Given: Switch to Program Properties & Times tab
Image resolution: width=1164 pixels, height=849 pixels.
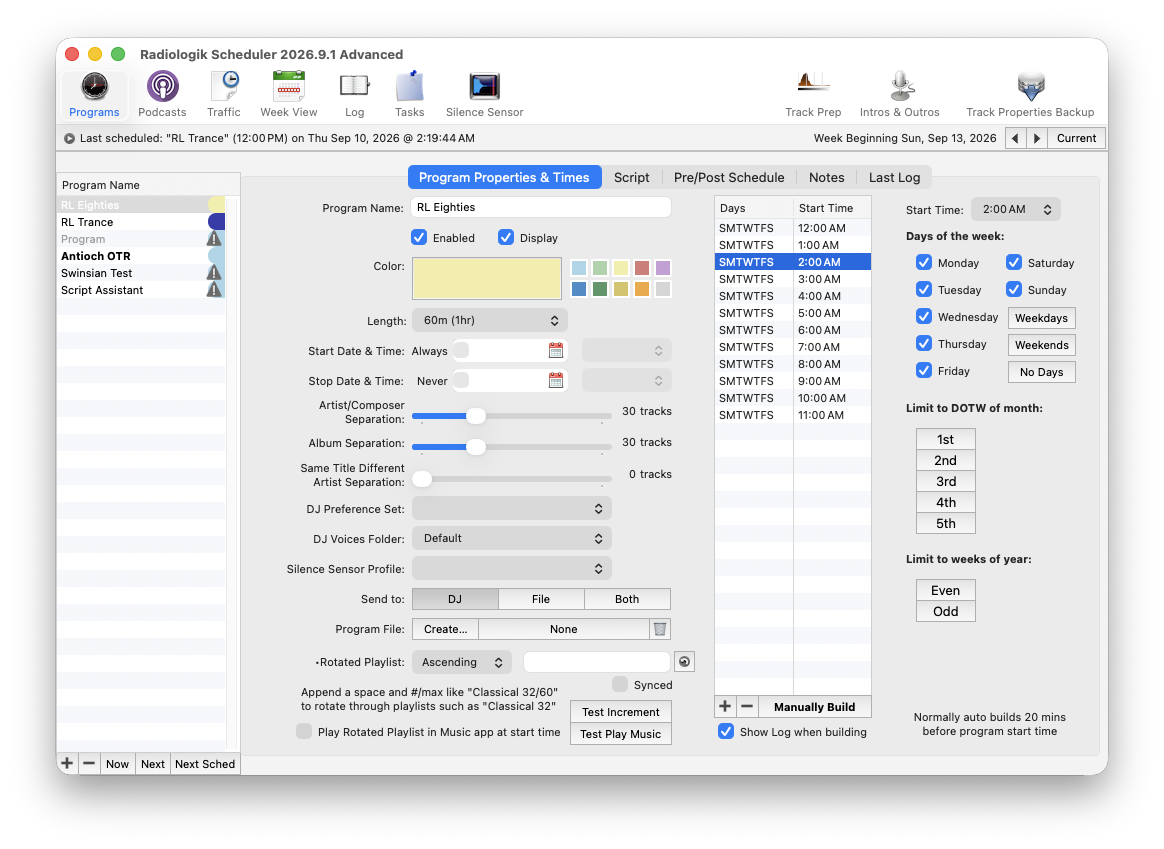Looking at the screenshot, I should pyautogui.click(x=504, y=177).
